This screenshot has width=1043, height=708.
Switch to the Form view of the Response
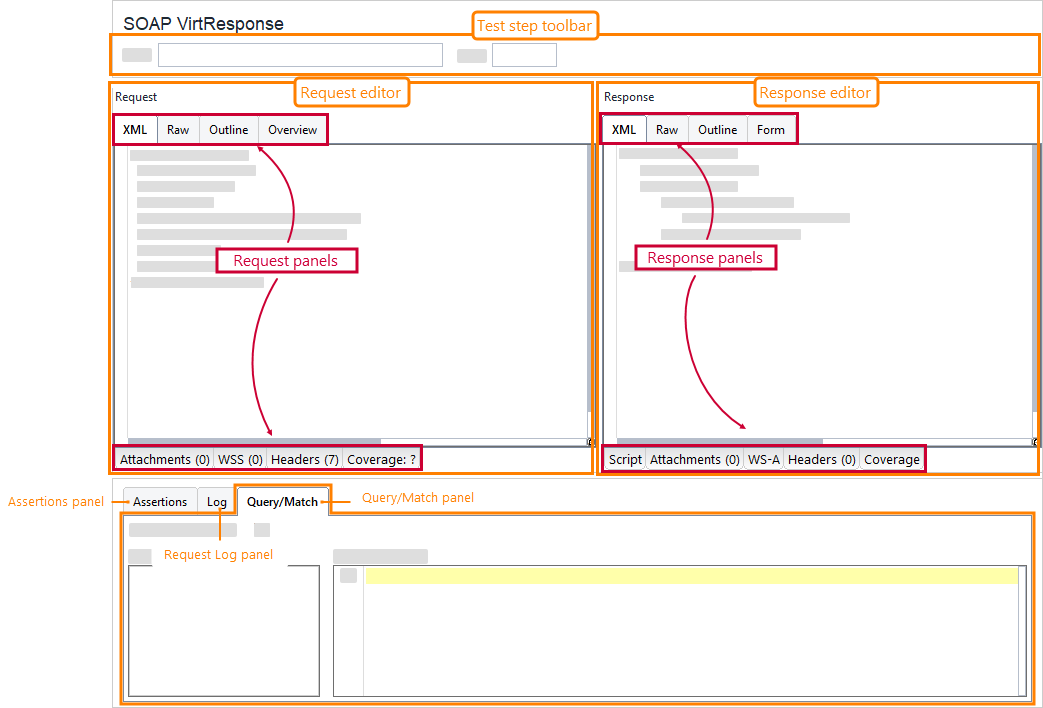771,129
